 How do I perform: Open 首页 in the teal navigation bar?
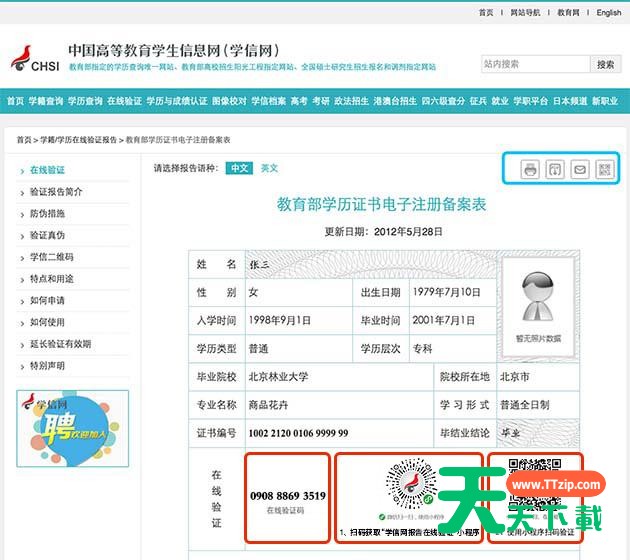point(15,101)
